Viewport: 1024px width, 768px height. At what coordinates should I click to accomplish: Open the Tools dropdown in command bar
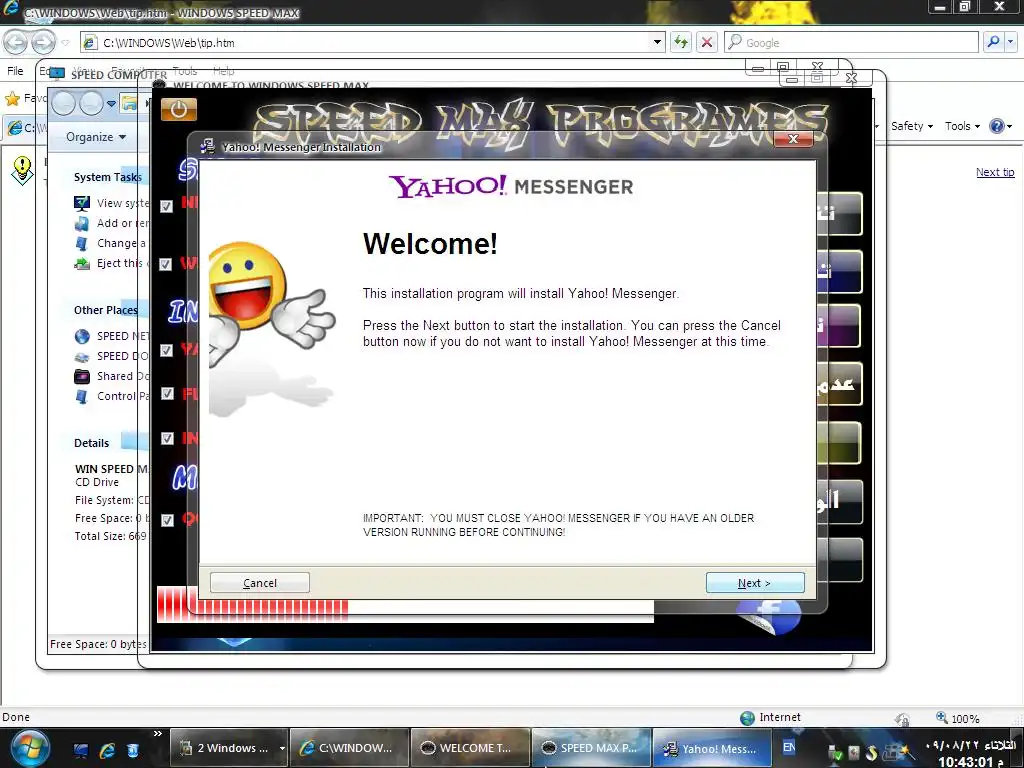[962, 126]
